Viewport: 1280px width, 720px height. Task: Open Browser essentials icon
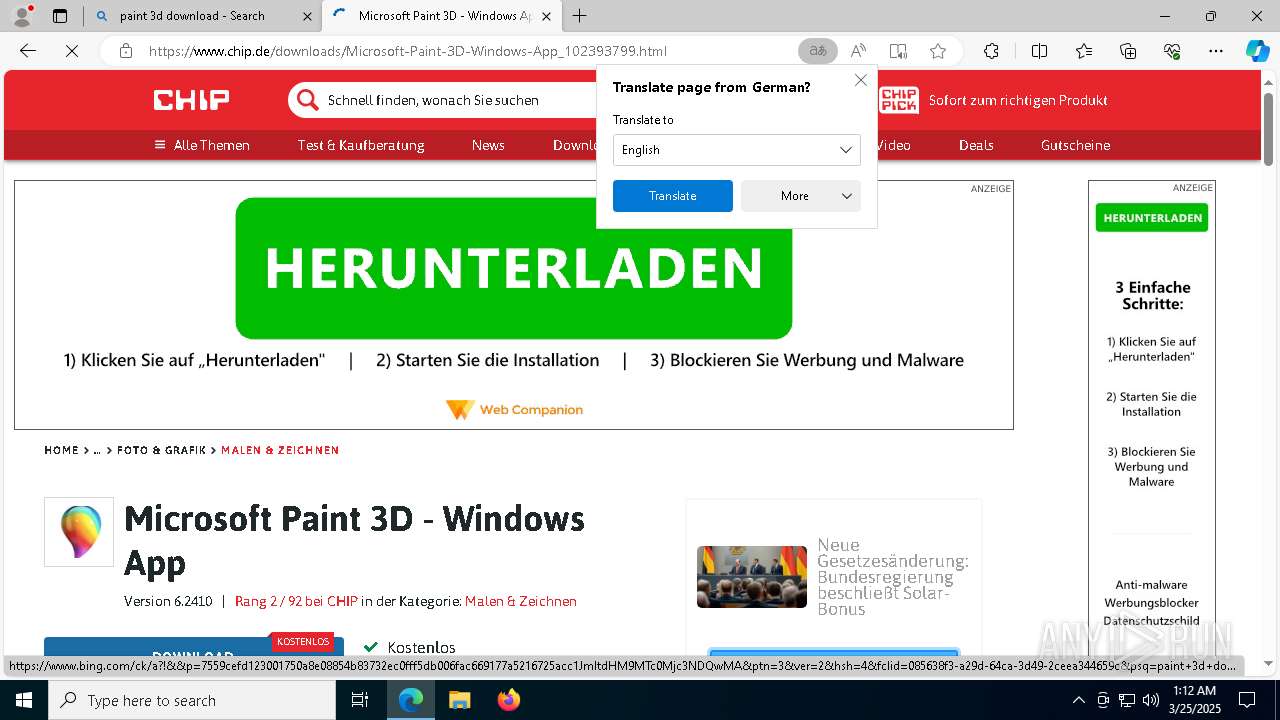coord(1172,51)
